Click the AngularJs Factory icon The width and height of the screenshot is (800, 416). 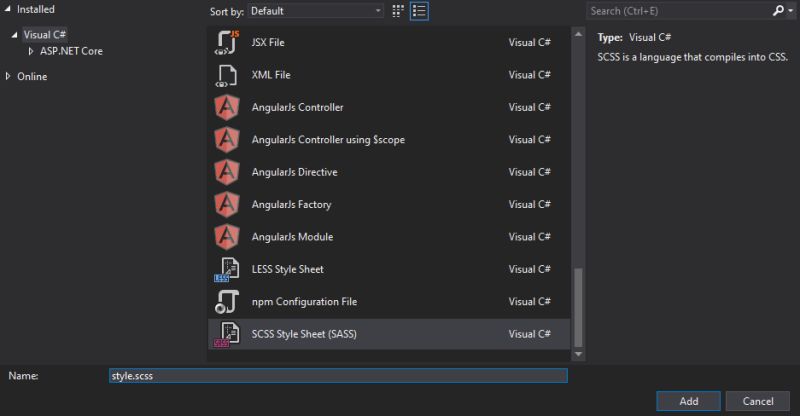[x=227, y=204]
